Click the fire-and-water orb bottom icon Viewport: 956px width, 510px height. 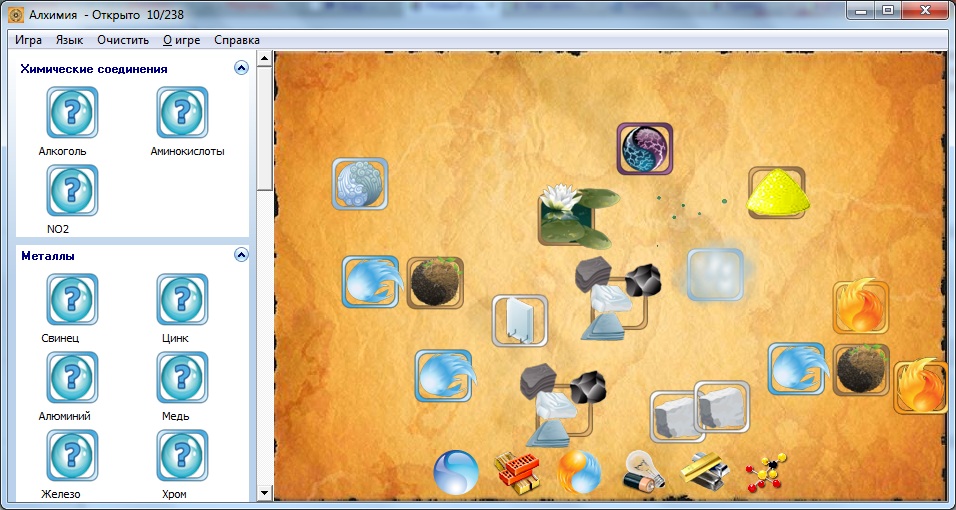pyautogui.click(x=579, y=472)
